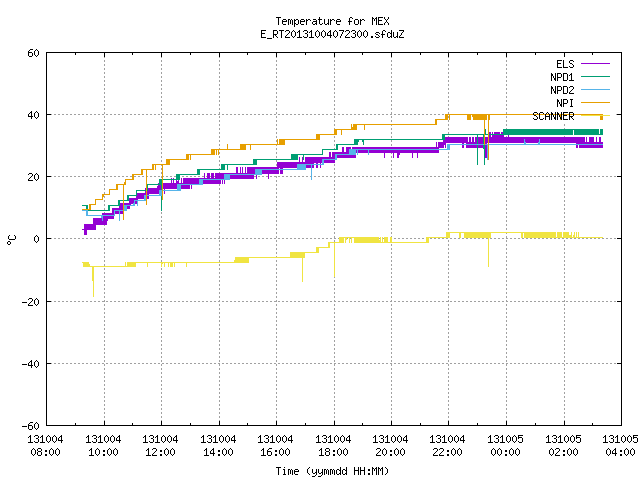The image size is (640, 480).
Task: Select the file name E_RT20131004072300.sfduZ
Action: [332, 34]
